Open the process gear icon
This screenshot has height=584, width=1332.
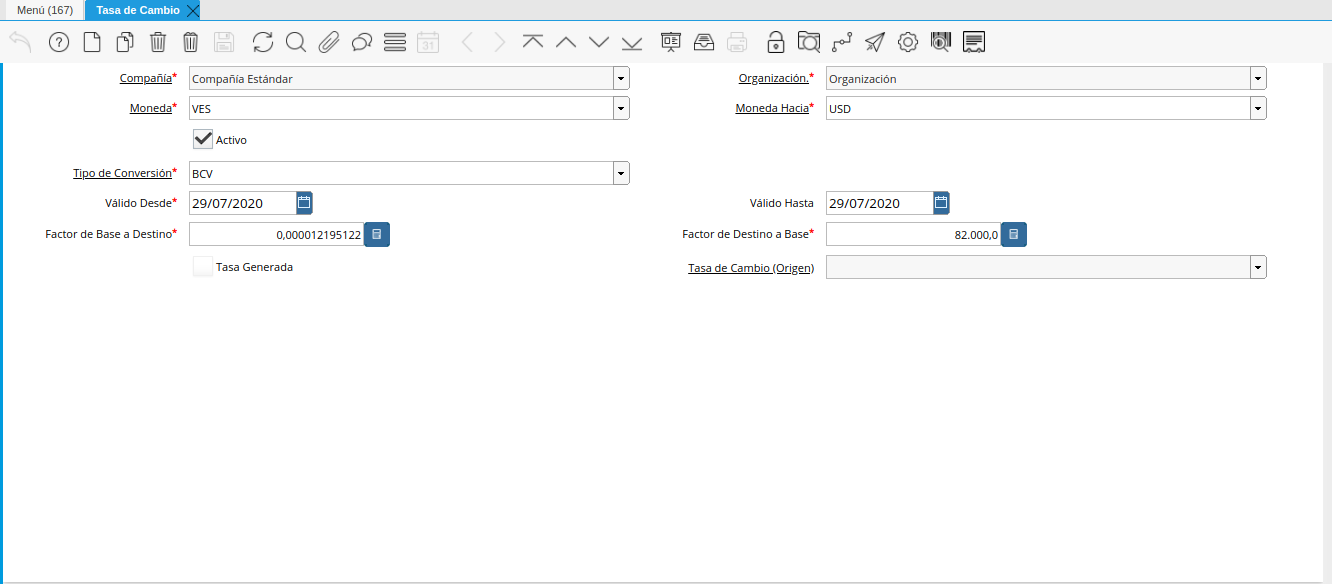(x=908, y=42)
